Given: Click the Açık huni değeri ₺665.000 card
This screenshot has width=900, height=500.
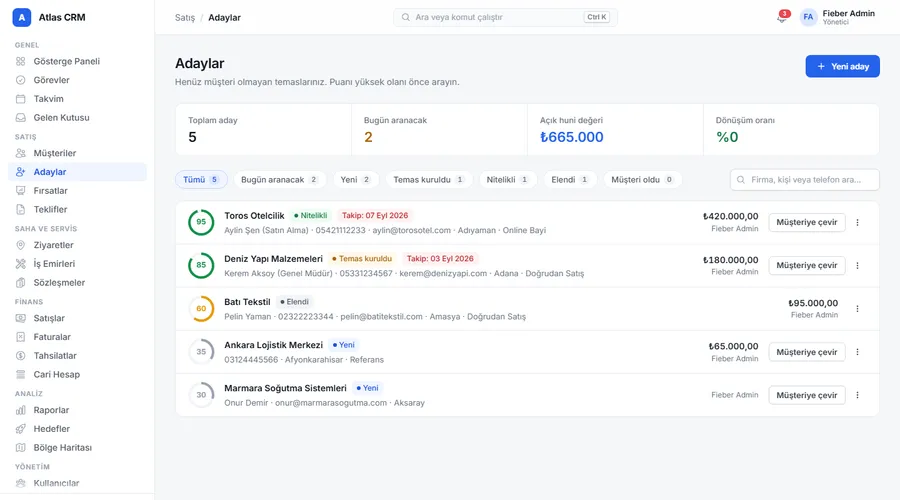Looking at the screenshot, I should point(615,130).
